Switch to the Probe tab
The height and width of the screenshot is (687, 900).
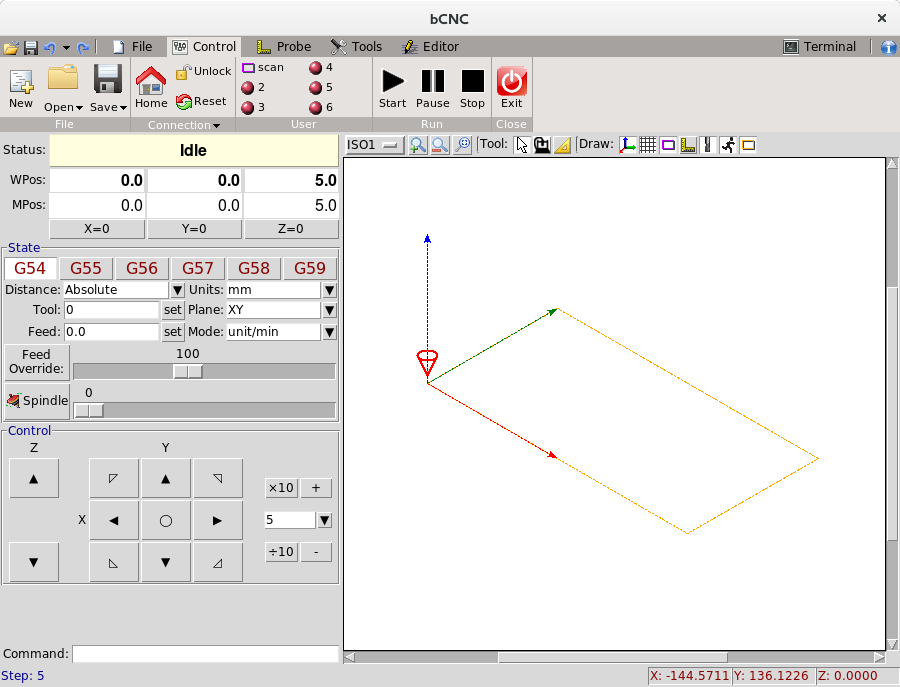(x=284, y=47)
